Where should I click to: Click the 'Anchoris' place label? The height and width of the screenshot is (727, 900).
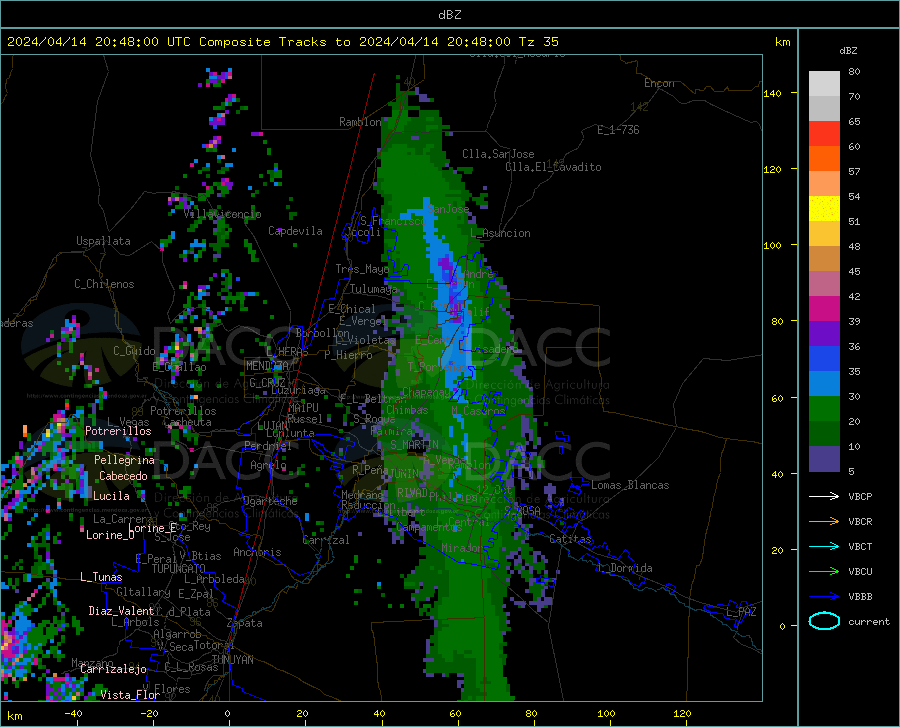(x=257, y=552)
